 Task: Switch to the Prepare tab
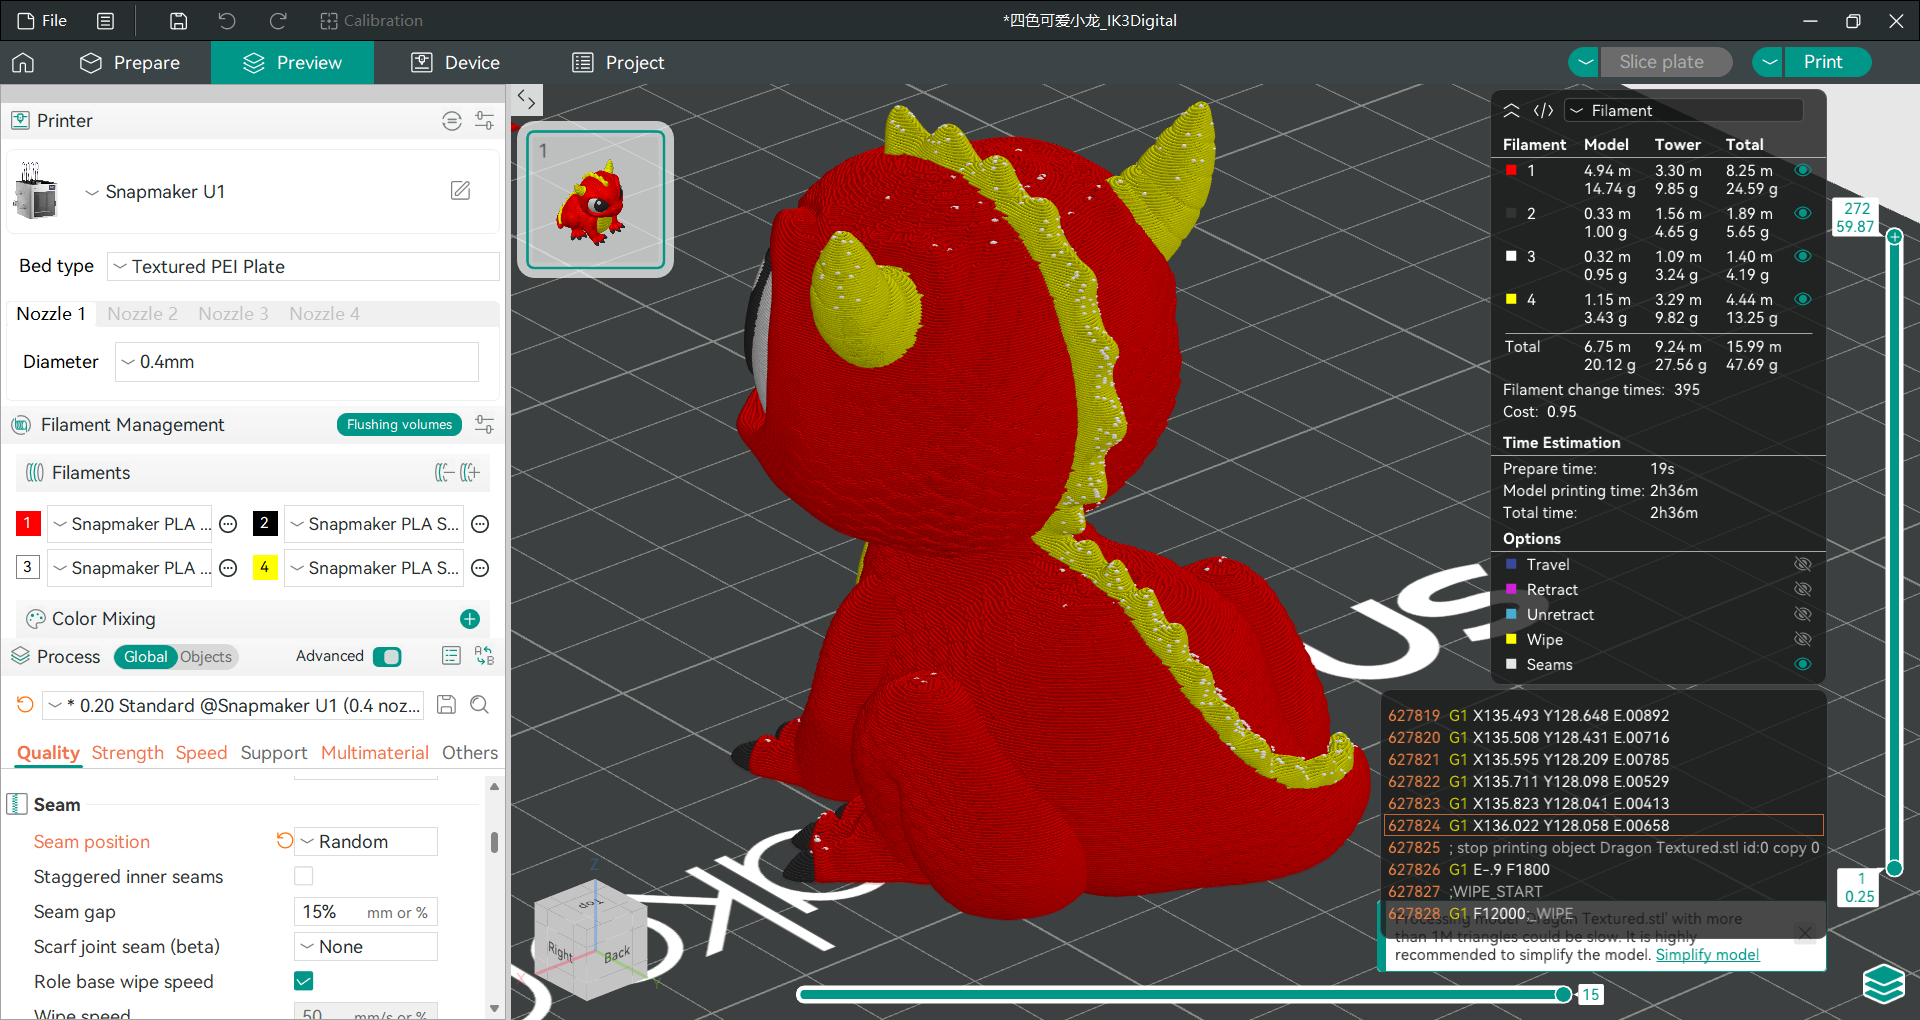131,63
